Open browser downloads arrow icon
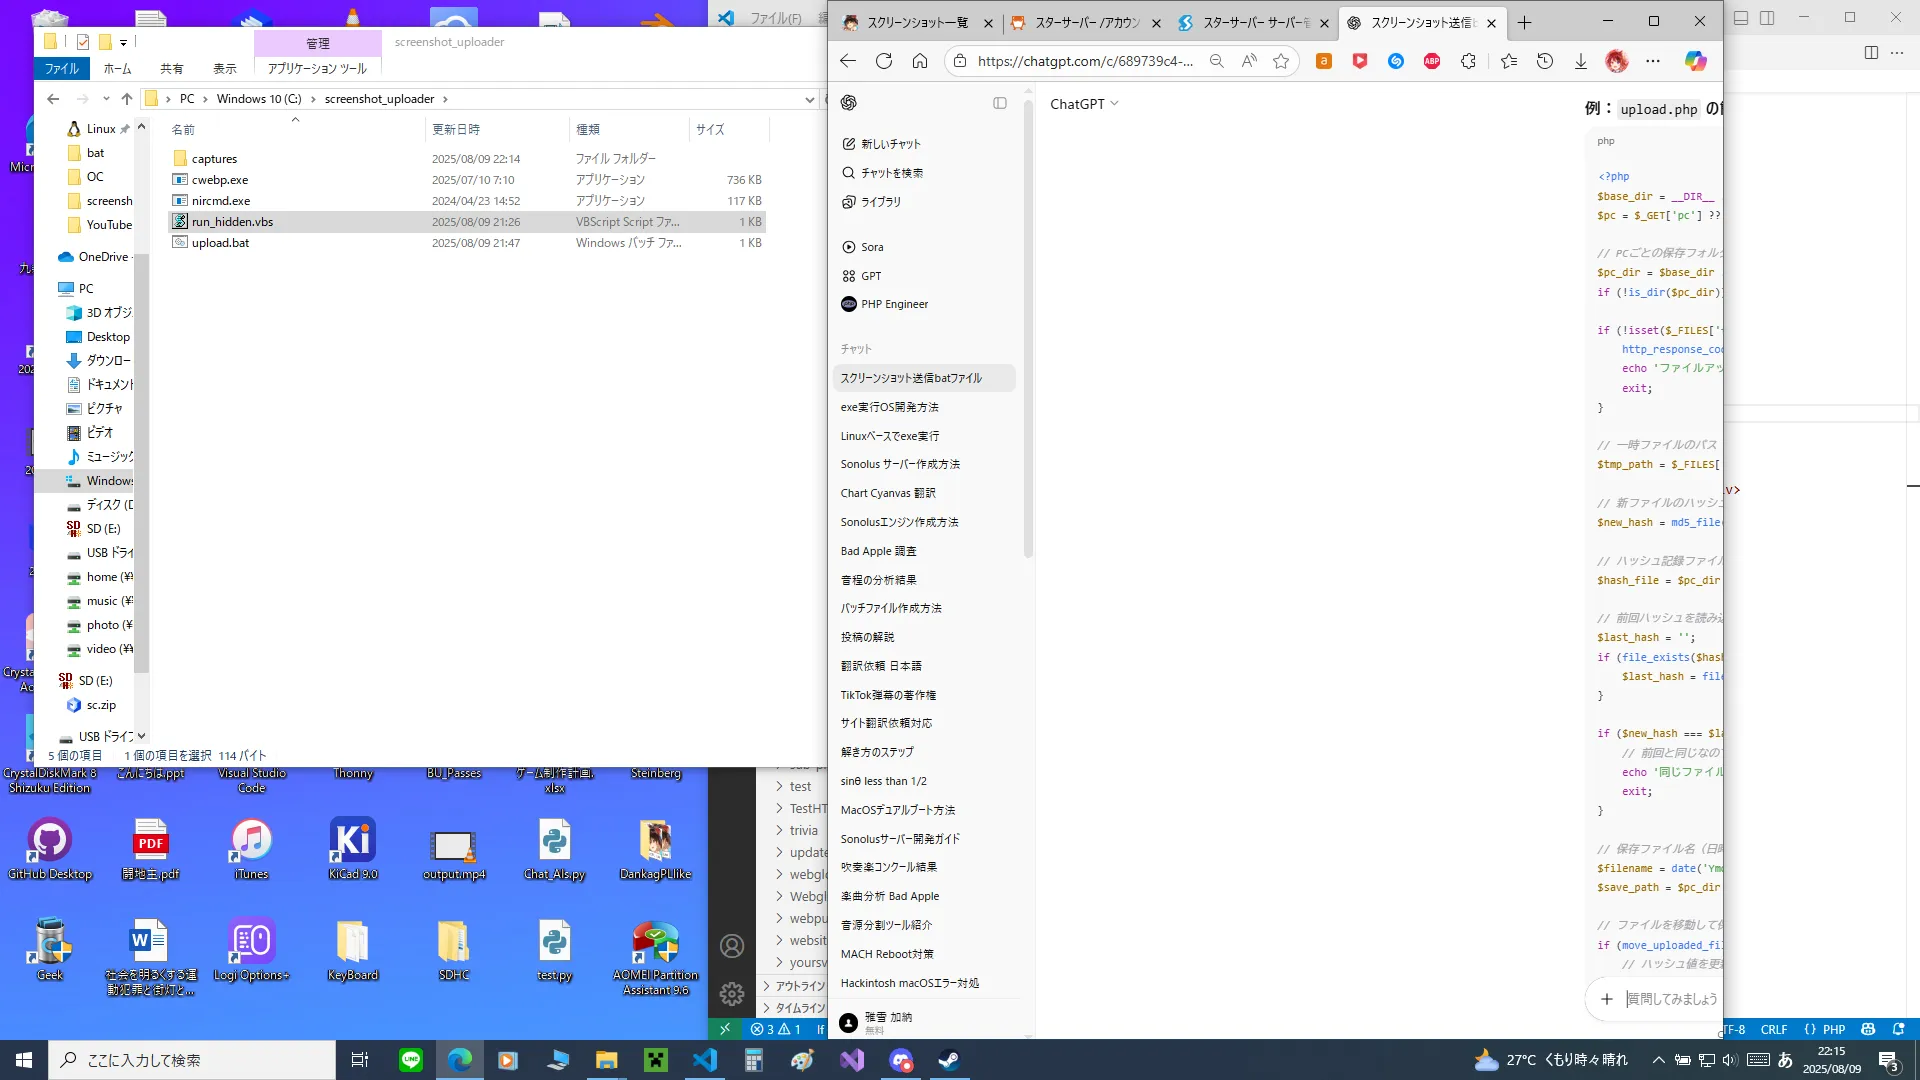The image size is (1920, 1080). click(1581, 61)
